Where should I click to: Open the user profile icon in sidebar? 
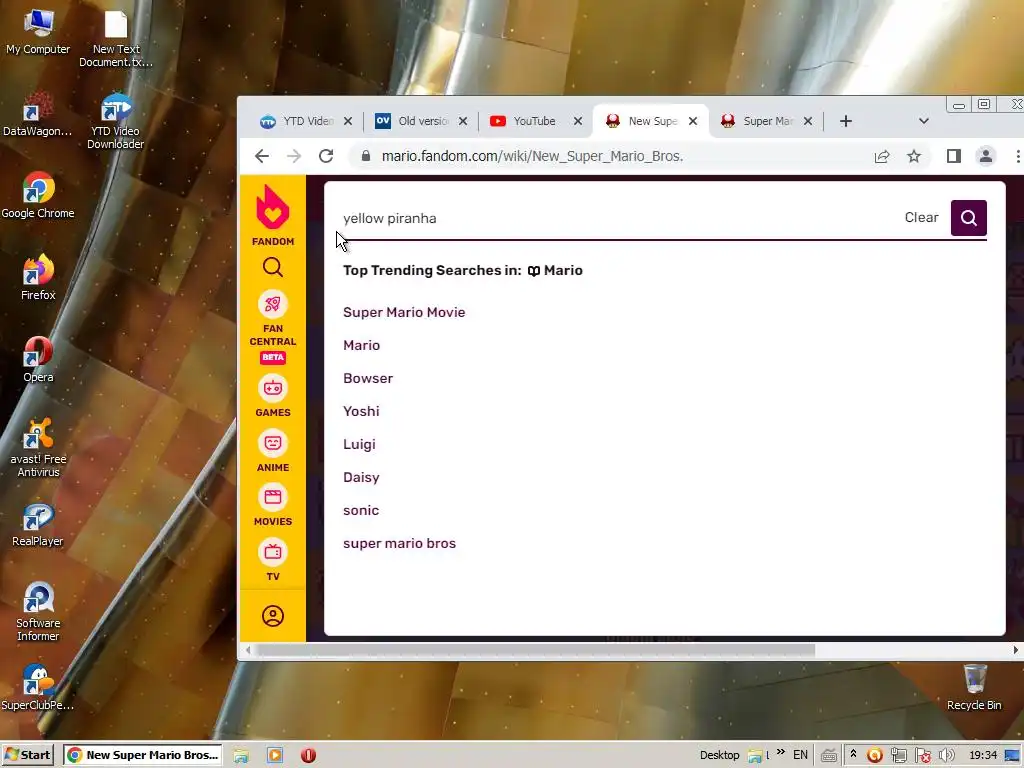(x=272, y=616)
